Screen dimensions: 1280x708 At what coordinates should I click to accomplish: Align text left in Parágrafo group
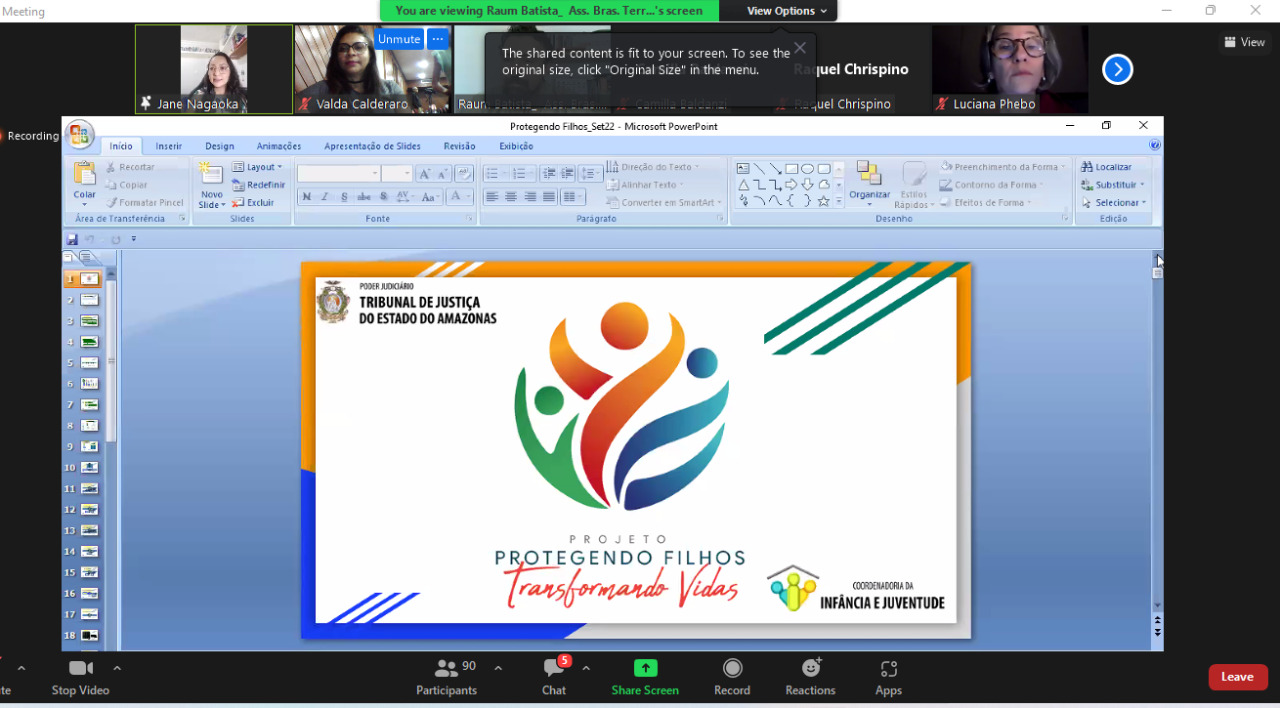click(x=492, y=197)
